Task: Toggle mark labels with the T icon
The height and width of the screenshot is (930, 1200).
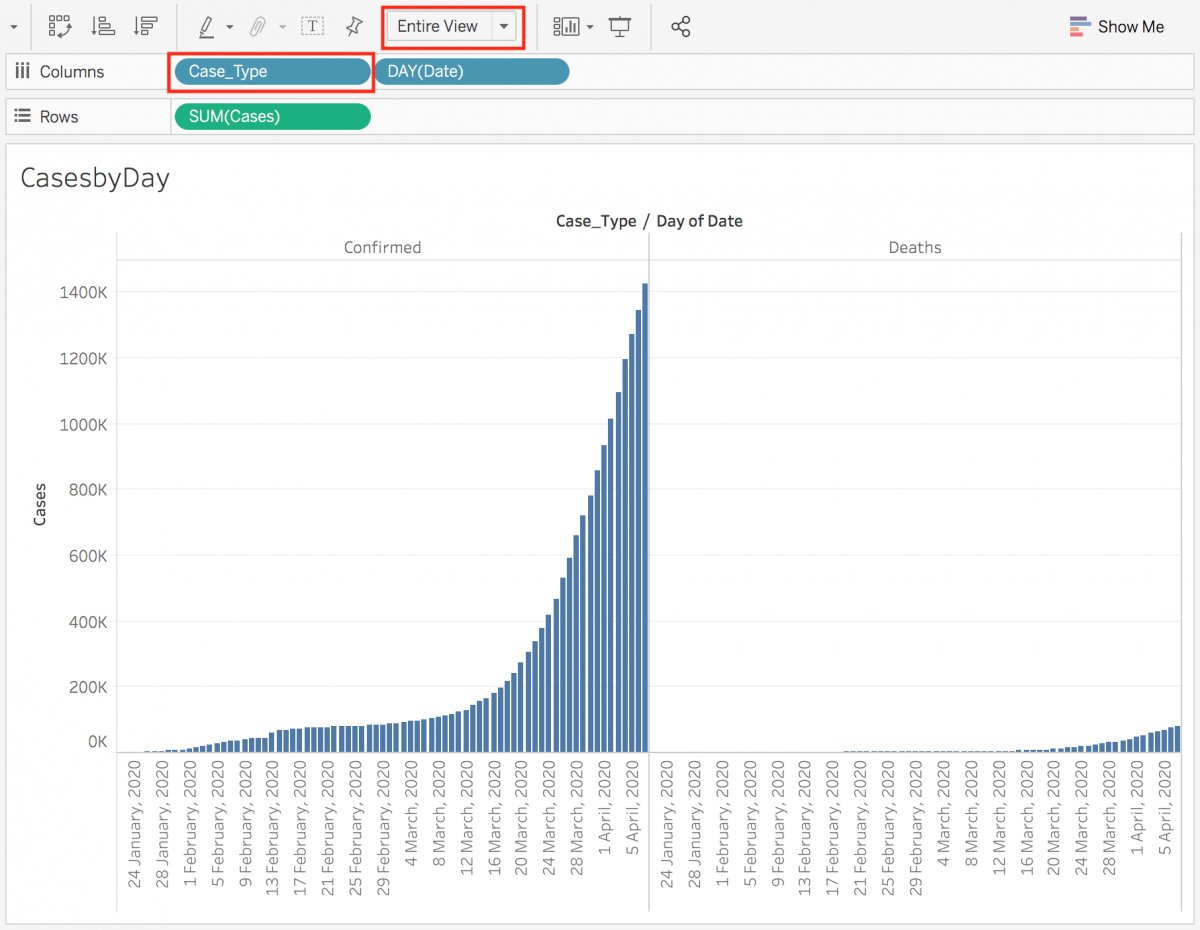Action: click(x=314, y=27)
